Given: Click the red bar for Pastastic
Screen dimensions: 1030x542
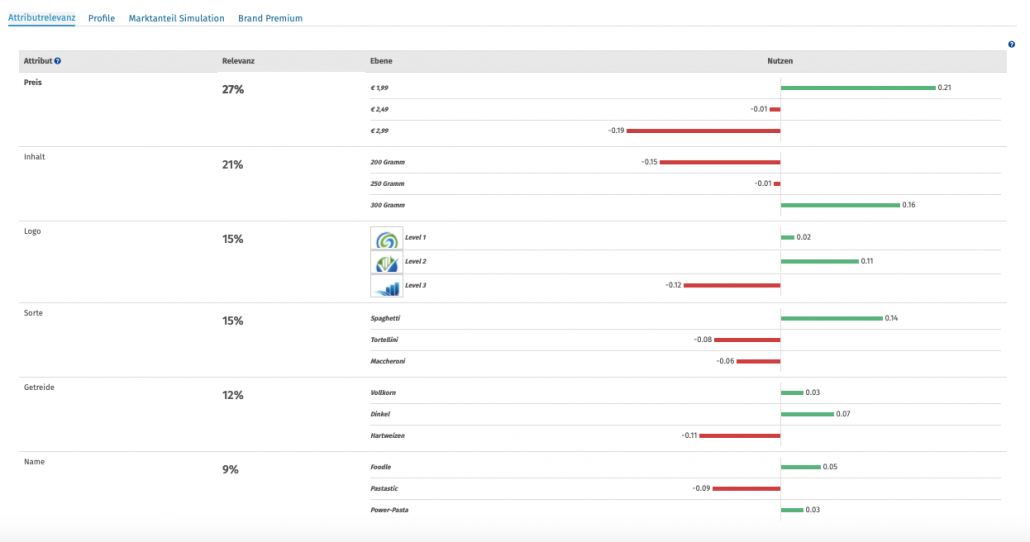Looking at the screenshot, I should [746, 488].
